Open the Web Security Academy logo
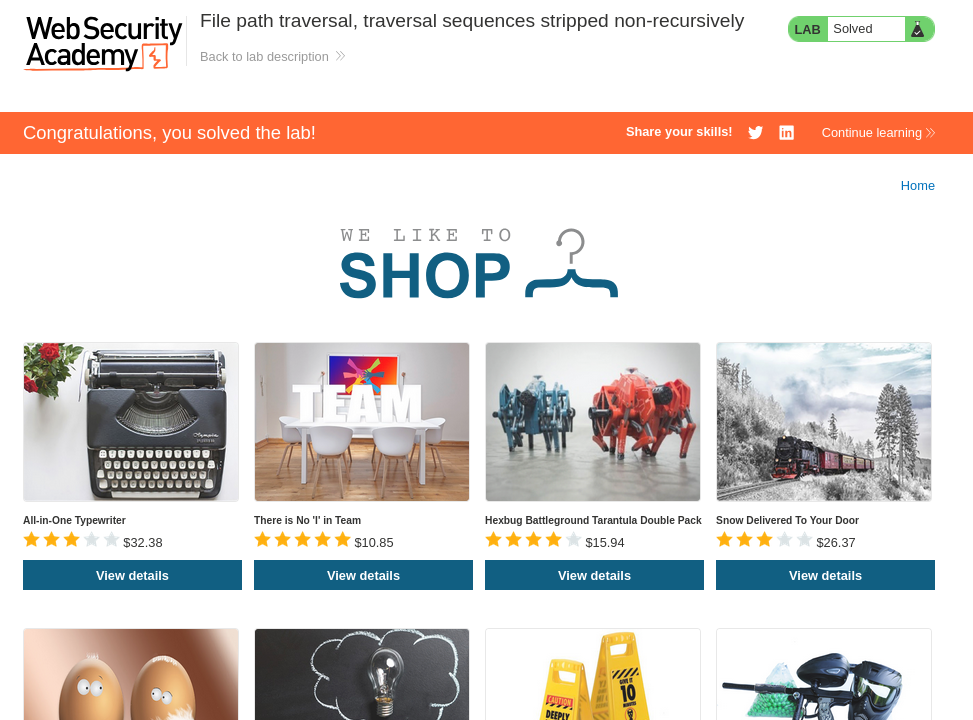973x720 pixels. (104, 42)
